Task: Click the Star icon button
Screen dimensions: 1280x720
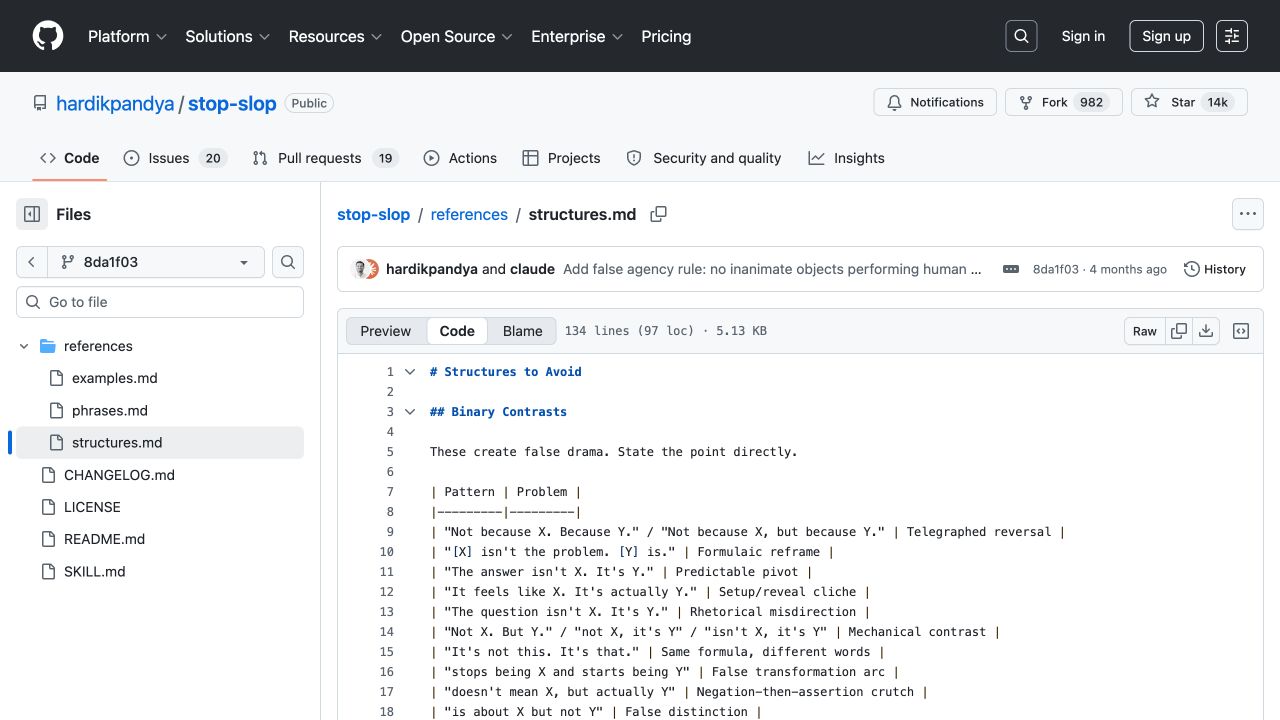Action: pyautogui.click(x=1189, y=102)
